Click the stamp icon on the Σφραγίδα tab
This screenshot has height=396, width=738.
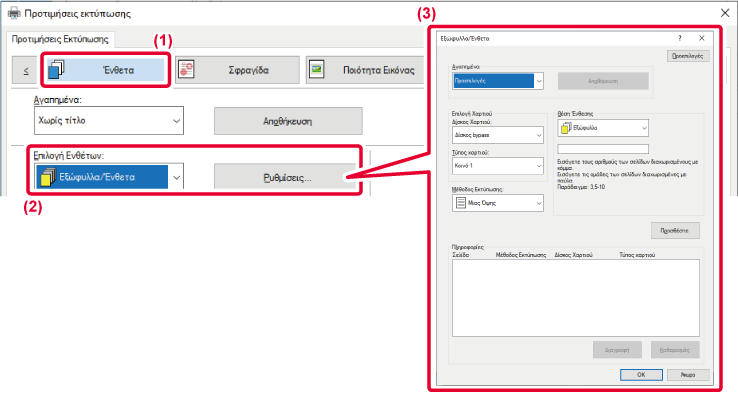tap(186, 69)
